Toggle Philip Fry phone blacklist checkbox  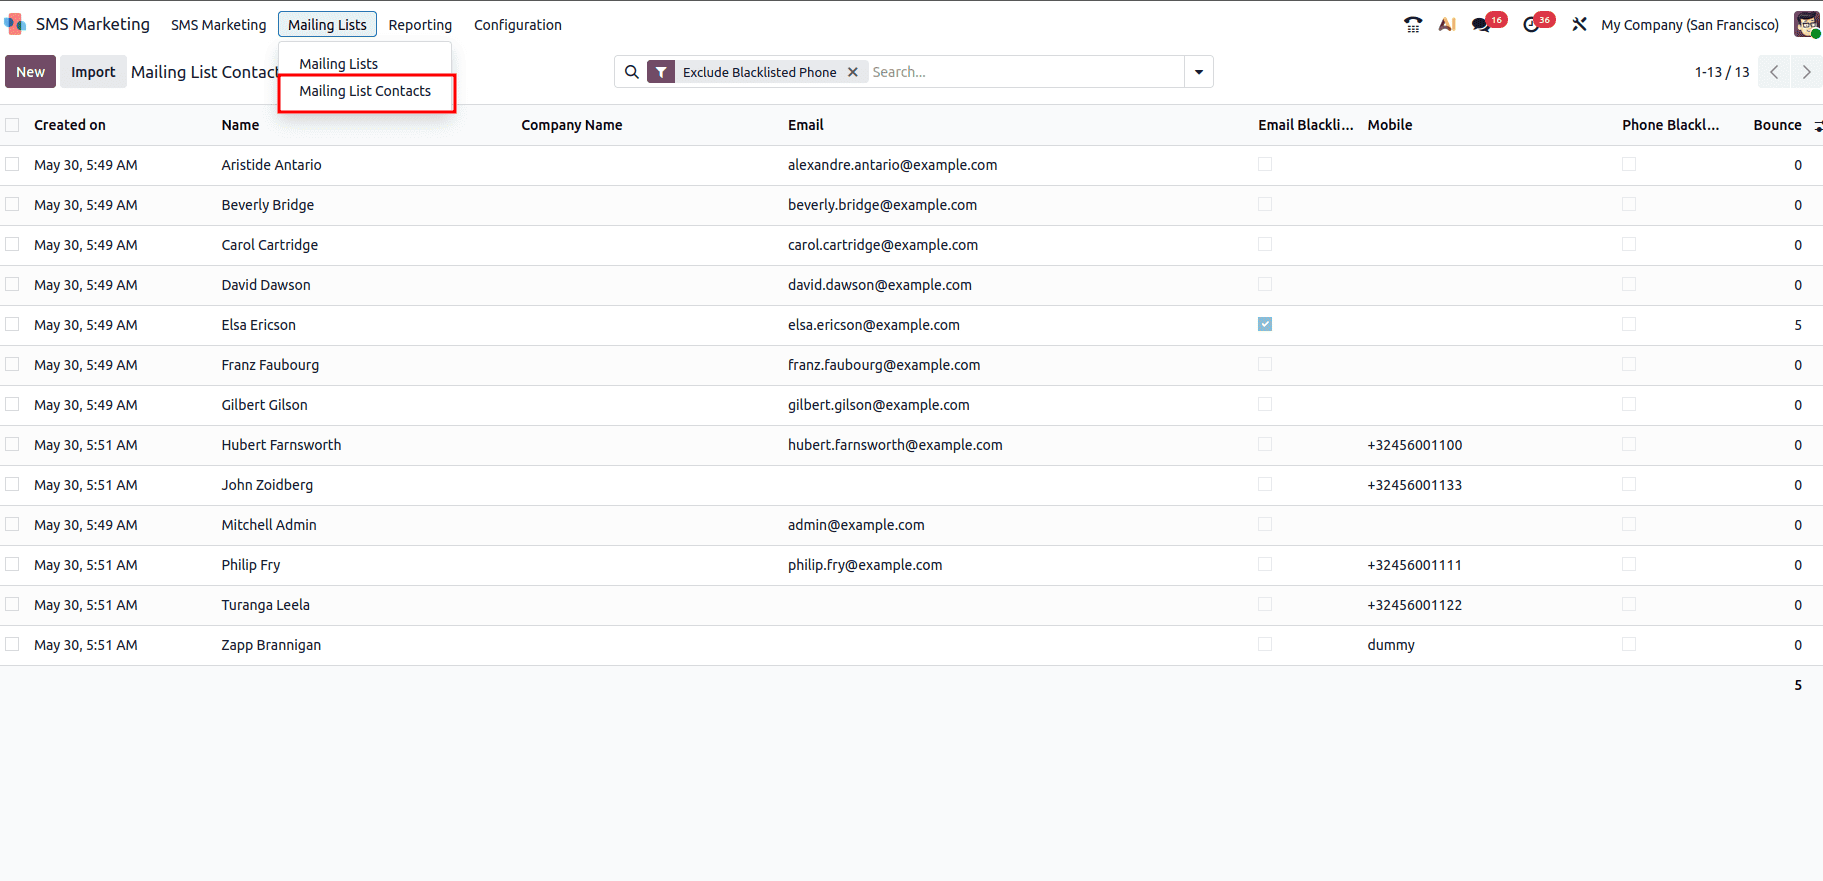[1629, 564]
